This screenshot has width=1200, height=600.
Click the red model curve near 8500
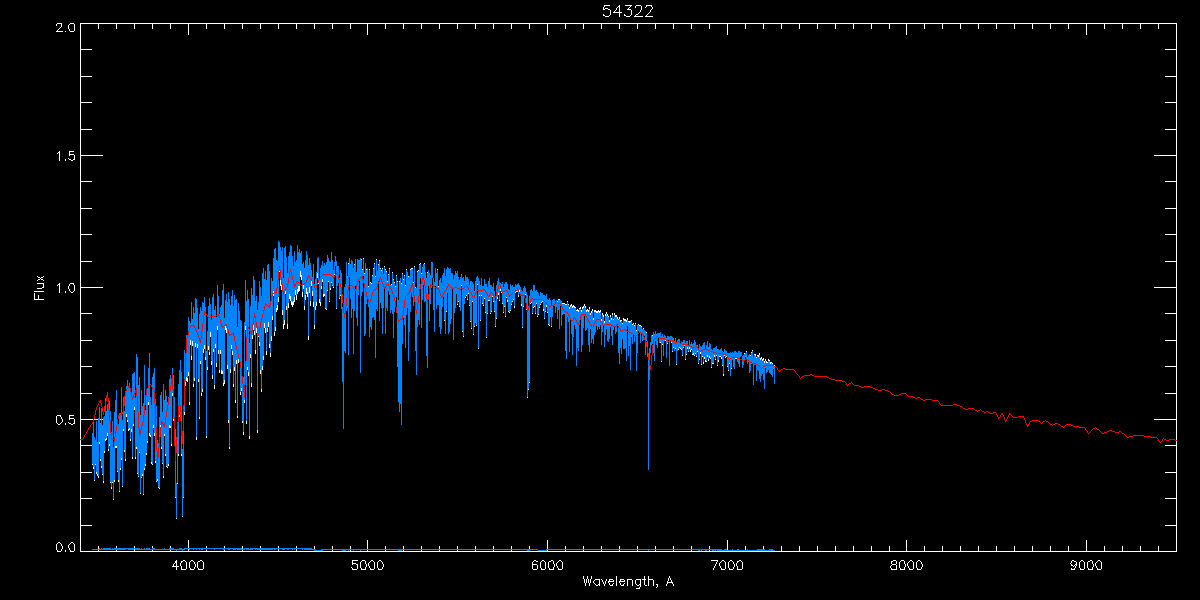pyautogui.click(x=996, y=414)
